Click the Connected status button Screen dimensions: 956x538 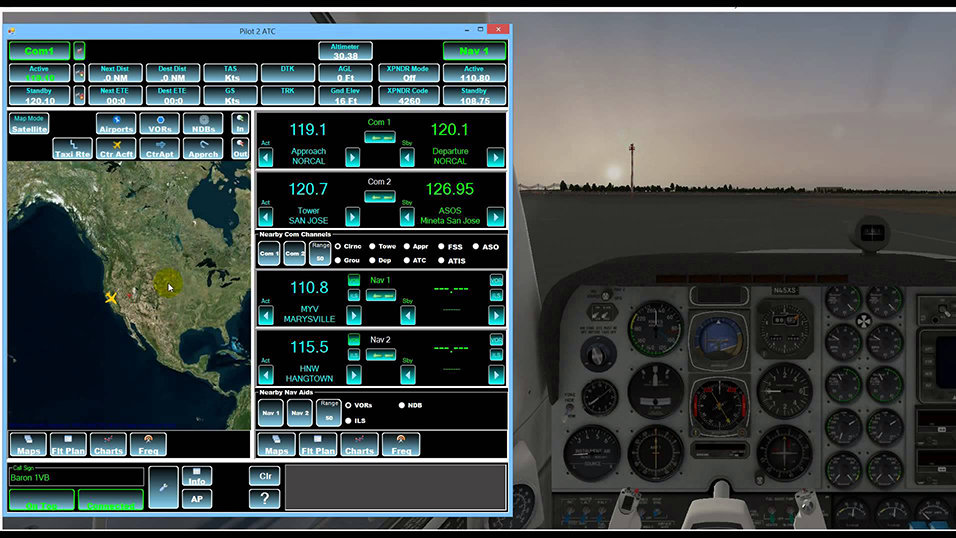point(111,500)
